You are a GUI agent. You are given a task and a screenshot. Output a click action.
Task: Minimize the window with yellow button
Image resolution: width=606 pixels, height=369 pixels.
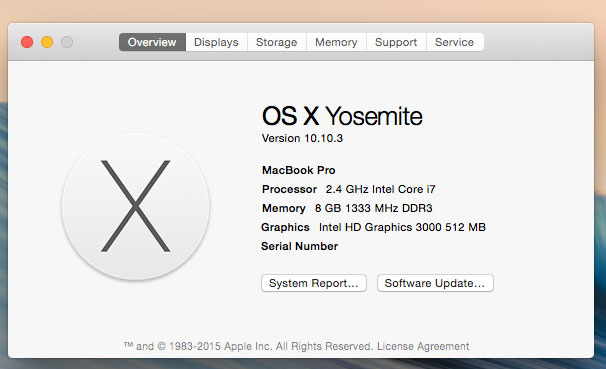tap(47, 42)
